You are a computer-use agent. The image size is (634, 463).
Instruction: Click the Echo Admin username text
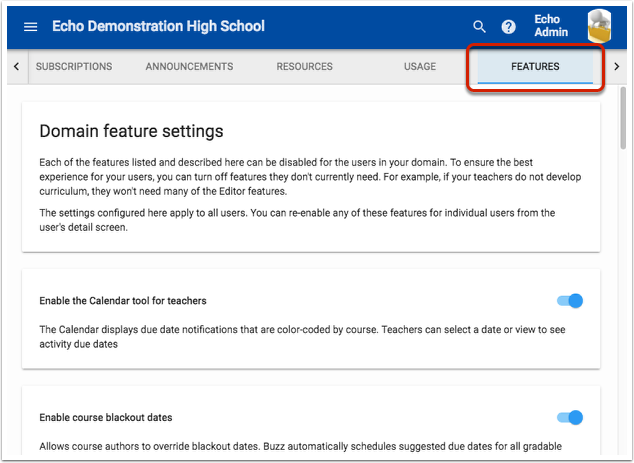(x=550, y=26)
